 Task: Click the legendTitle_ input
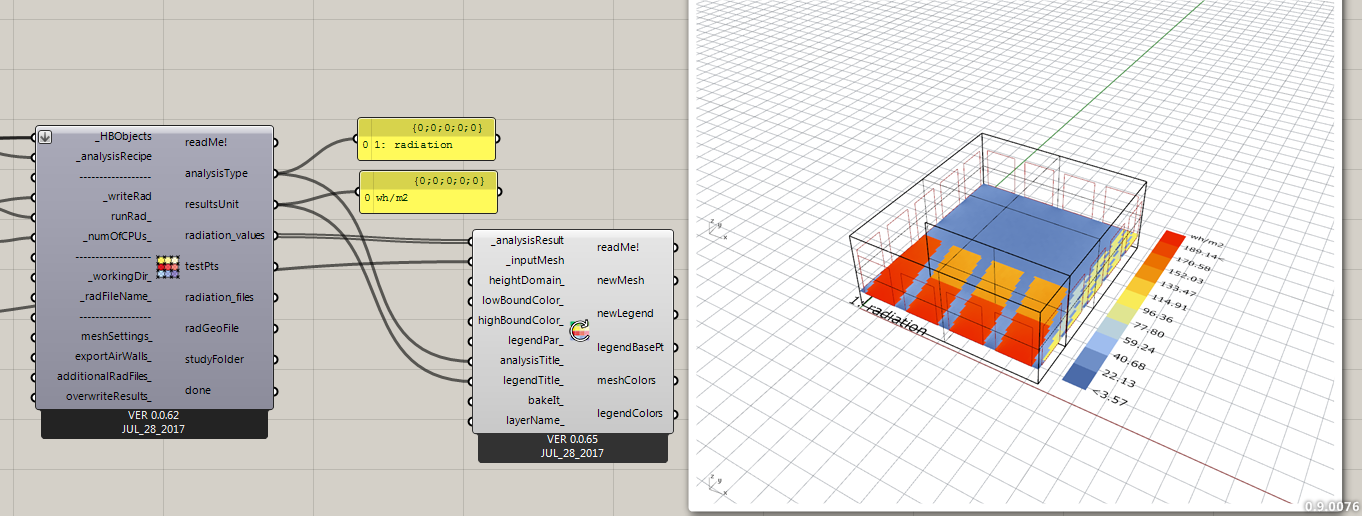click(x=534, y=380)
